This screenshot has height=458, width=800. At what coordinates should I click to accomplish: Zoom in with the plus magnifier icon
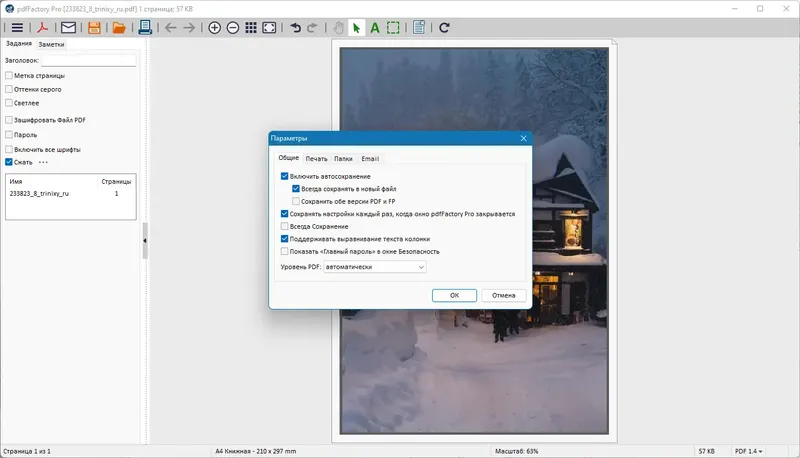point(214,28)
